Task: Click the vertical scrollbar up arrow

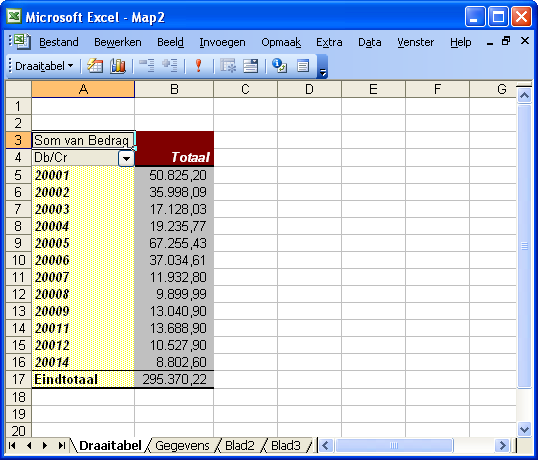Action: [x=524, y=95]
